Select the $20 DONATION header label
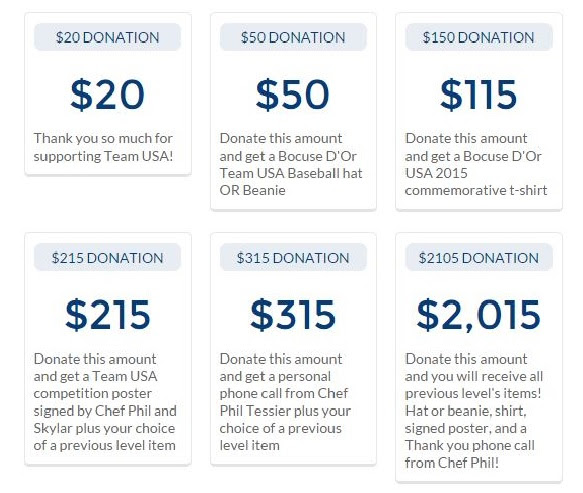Viewport: 583px width, 493px height. click(107, 37)
